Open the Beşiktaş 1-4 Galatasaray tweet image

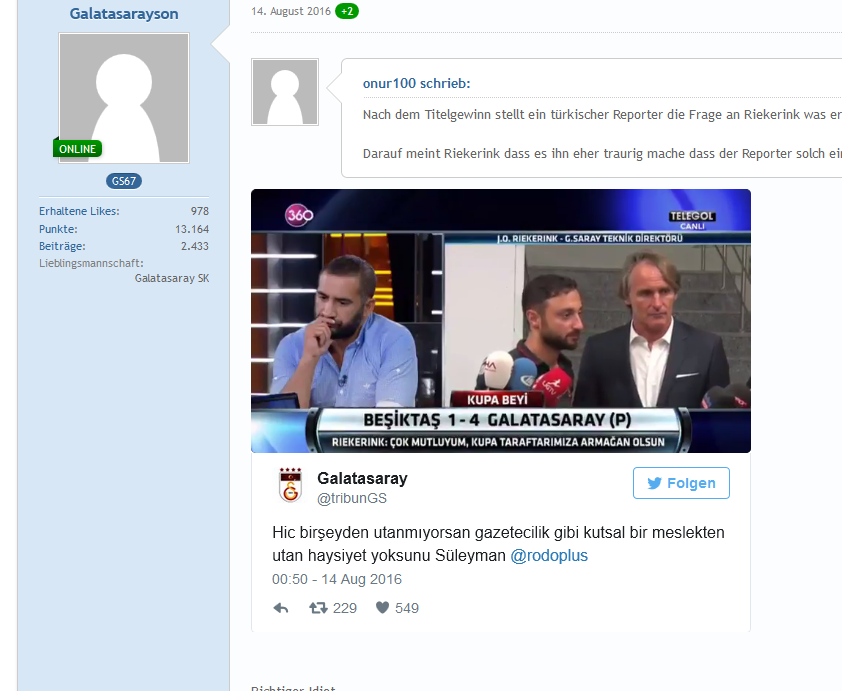pyautogui.click(x=500, y=320)
